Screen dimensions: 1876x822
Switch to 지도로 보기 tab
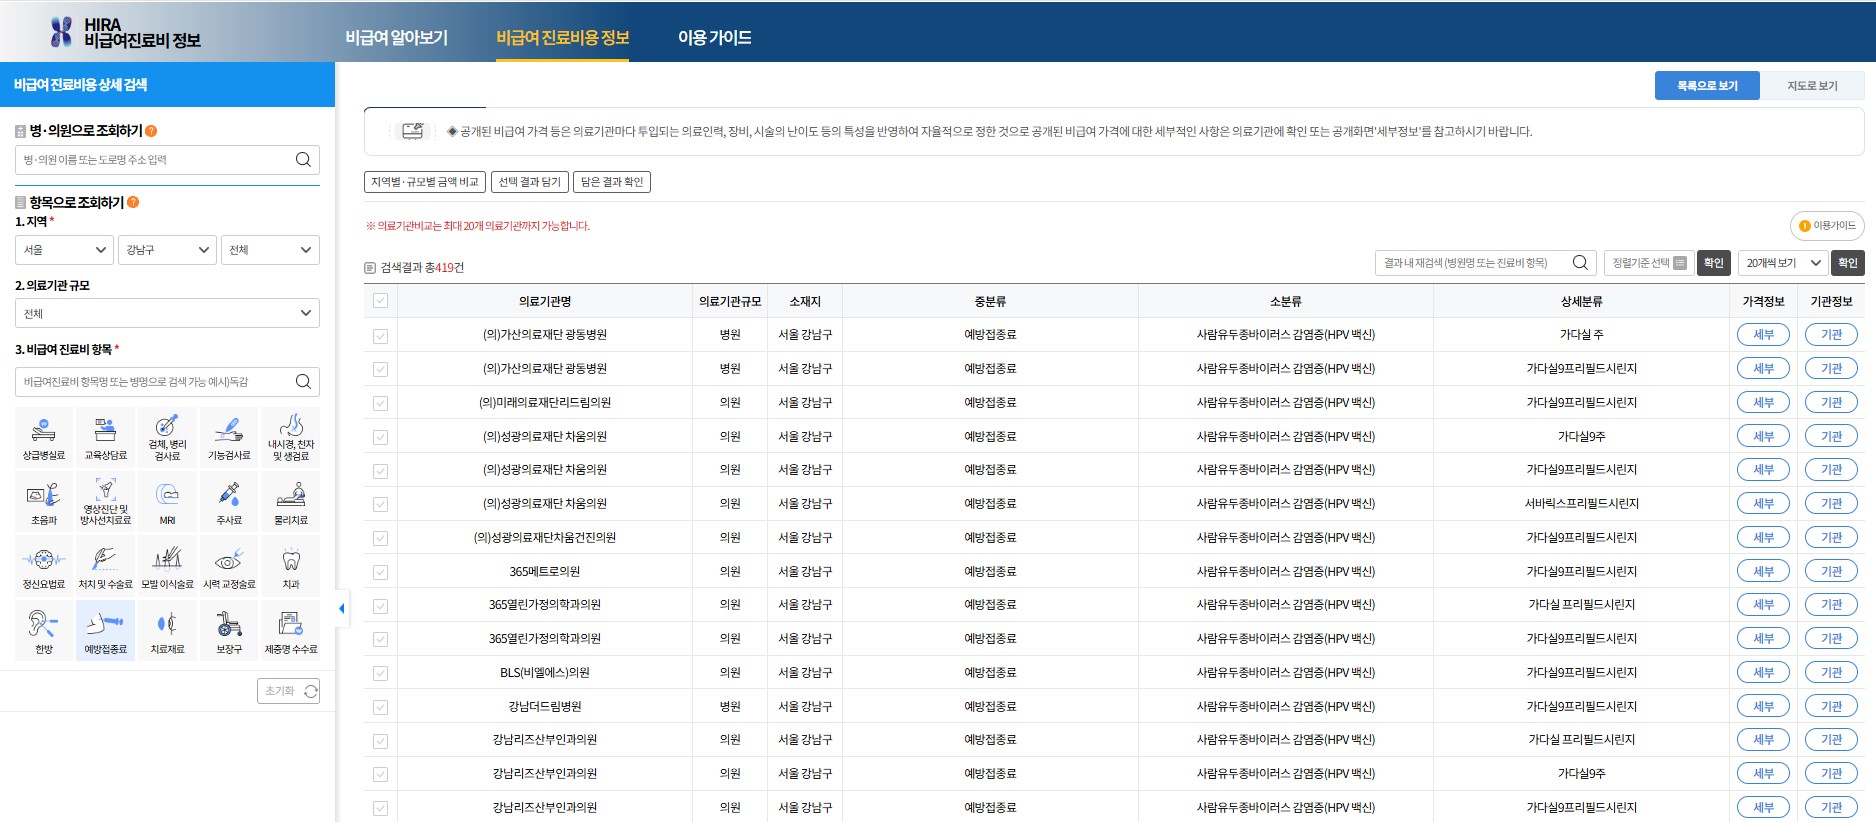pos(1812,86)
